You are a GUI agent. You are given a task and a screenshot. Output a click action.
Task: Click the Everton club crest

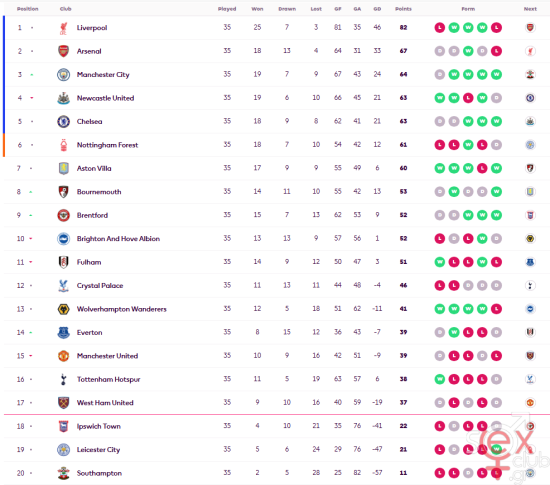point(63,332)
